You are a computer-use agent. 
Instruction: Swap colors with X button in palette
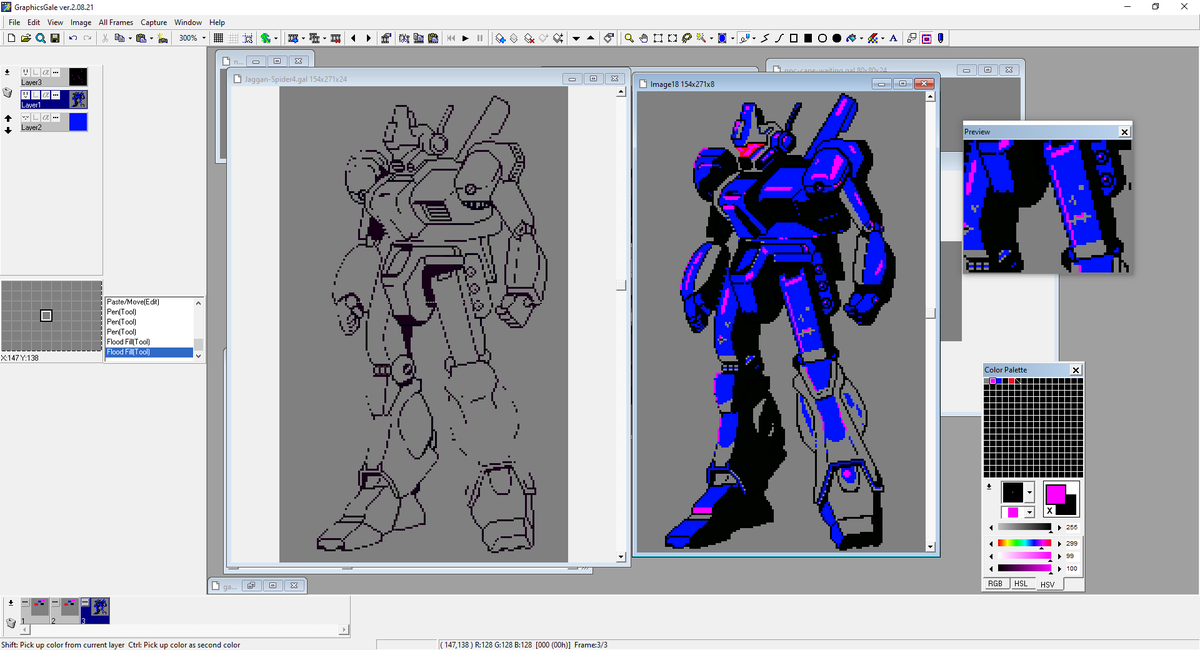pyautogui.click(x=1049, y=511)
